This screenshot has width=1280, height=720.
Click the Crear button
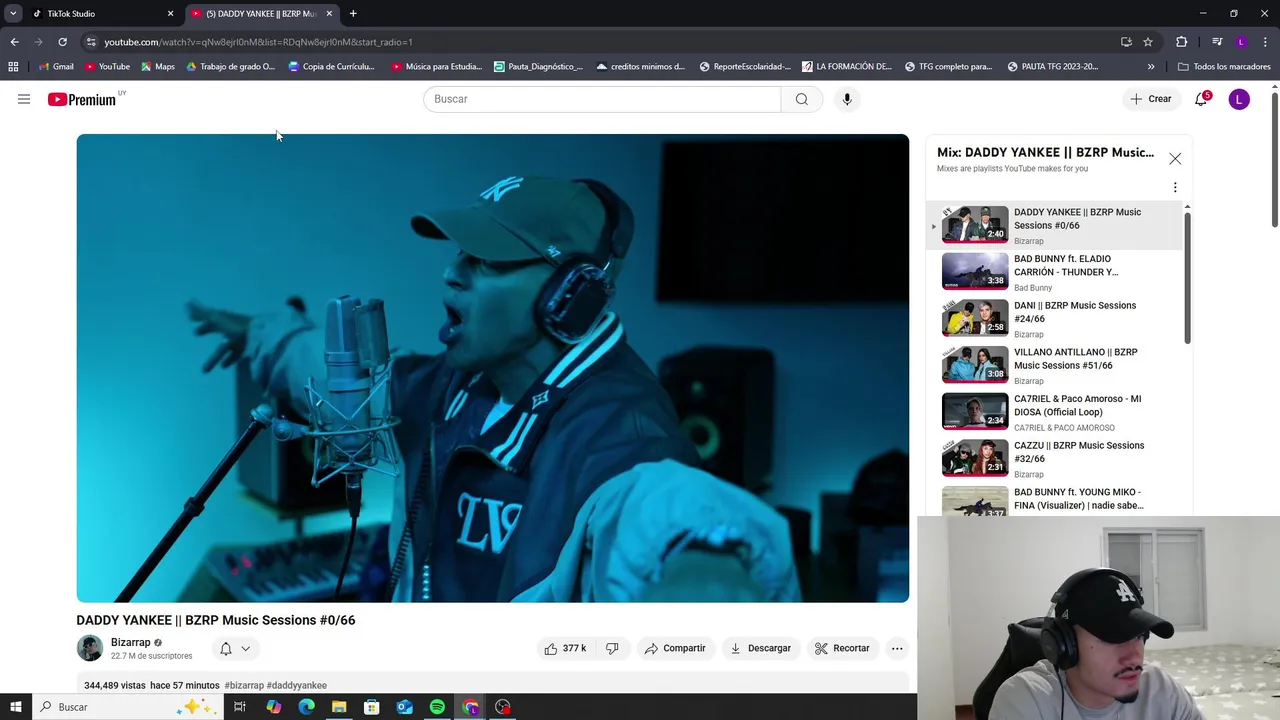tap(1150, 99)
